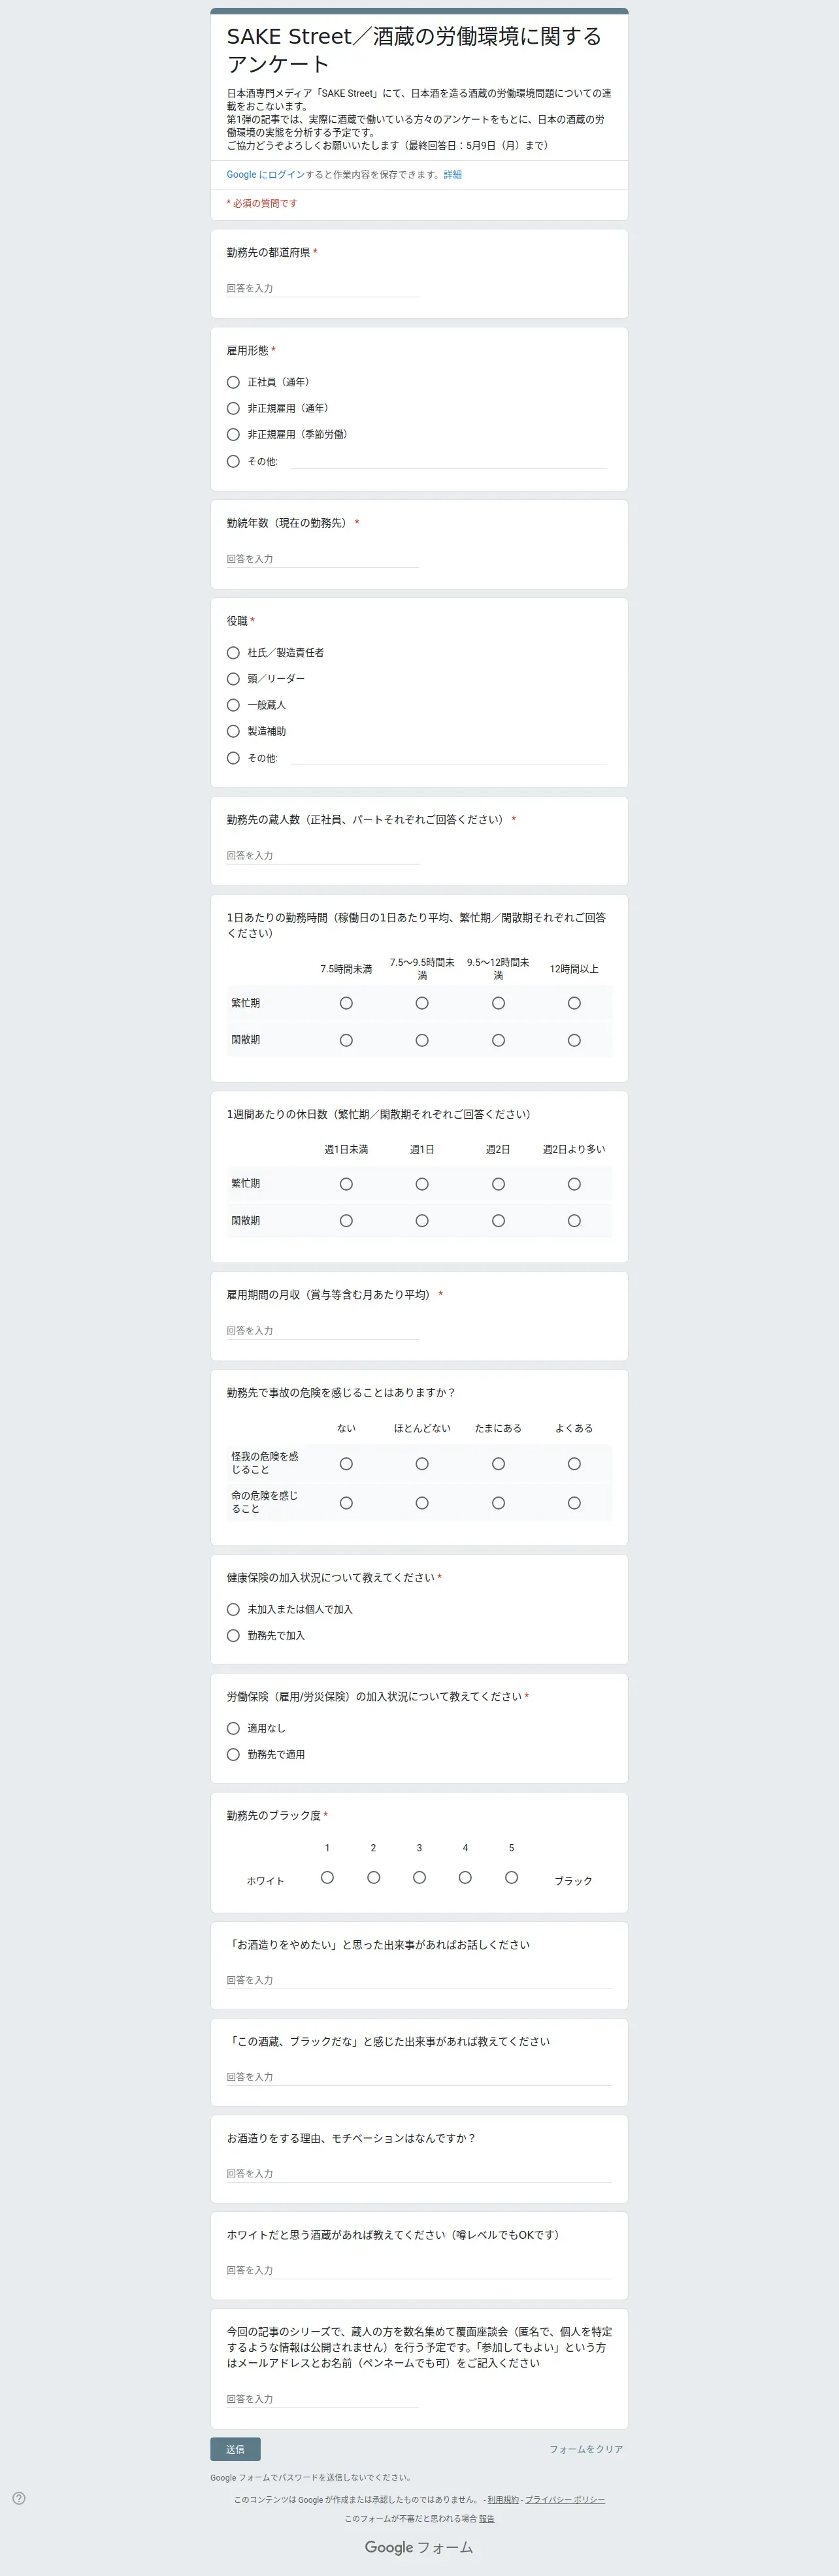Choose 頭／リーダー role
Viewport: 839px width, 2576px height.
233,678
